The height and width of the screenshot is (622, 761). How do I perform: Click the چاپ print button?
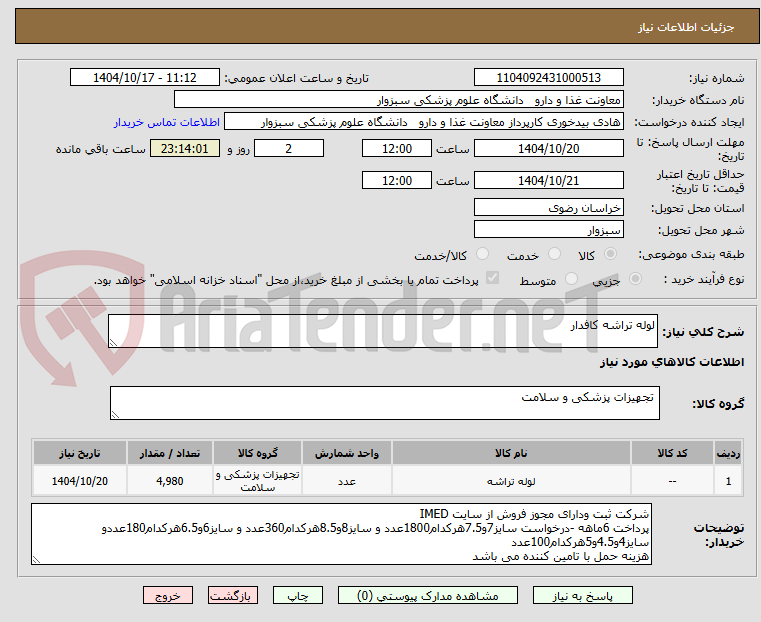click(298, 595)
